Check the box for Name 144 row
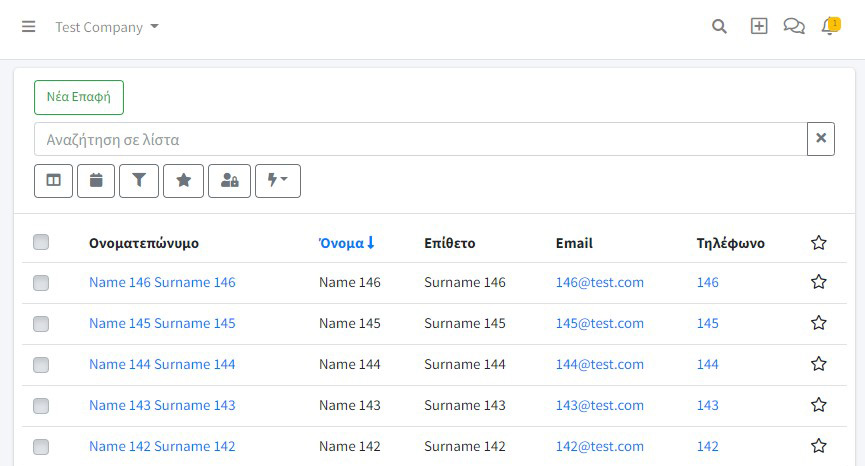This screenshot has height=466, width=865. tap(41, 365)
